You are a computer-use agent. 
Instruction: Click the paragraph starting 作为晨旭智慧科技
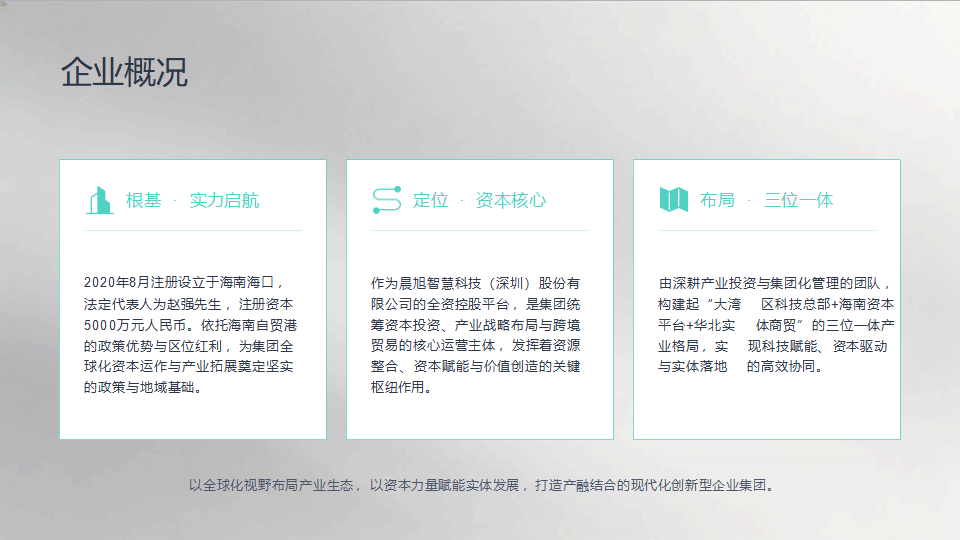click(476, 335)
